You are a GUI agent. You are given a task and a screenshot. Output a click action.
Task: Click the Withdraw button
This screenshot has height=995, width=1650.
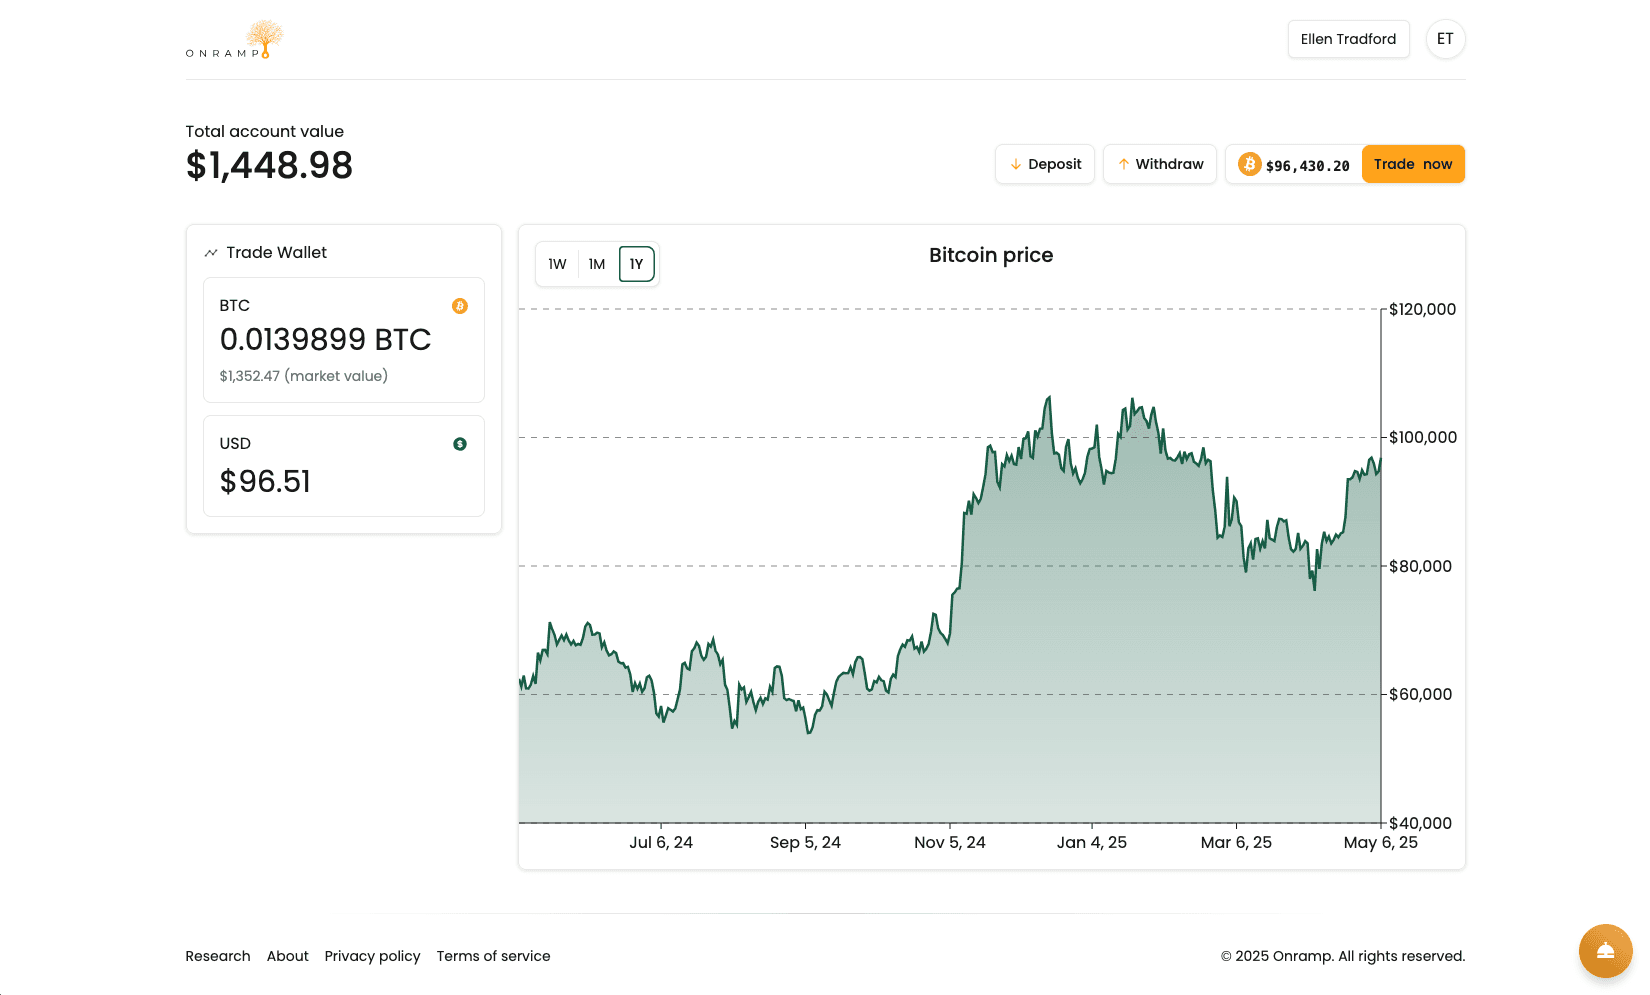[1160, 164]
